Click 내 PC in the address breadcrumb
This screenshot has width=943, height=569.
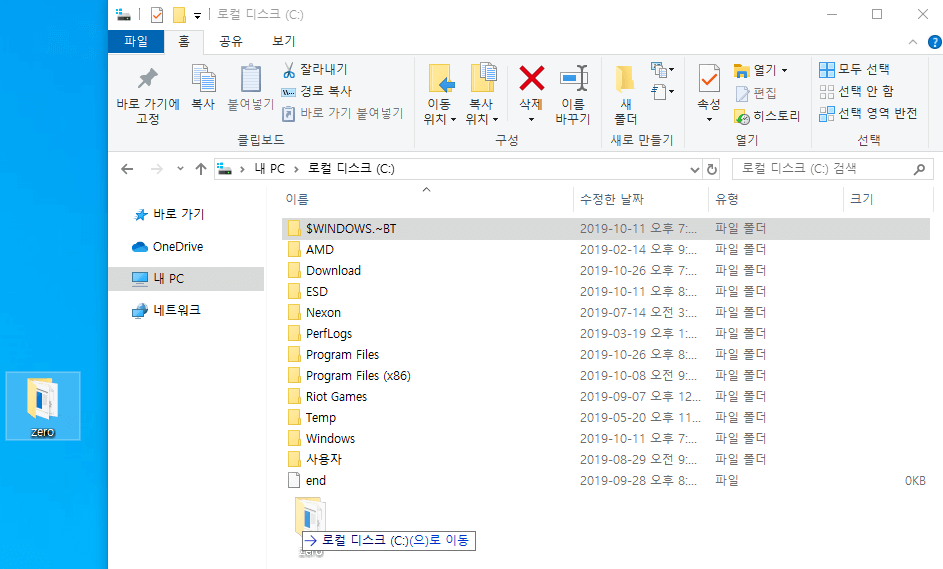[269, 169]
